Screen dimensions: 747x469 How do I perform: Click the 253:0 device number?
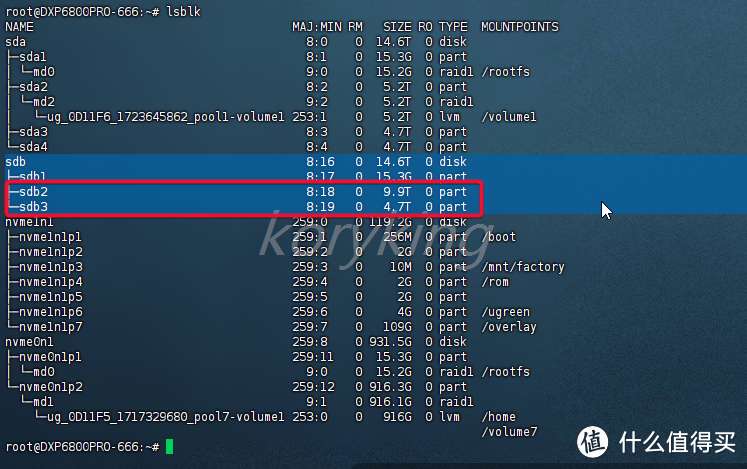(x=310, y=417)
